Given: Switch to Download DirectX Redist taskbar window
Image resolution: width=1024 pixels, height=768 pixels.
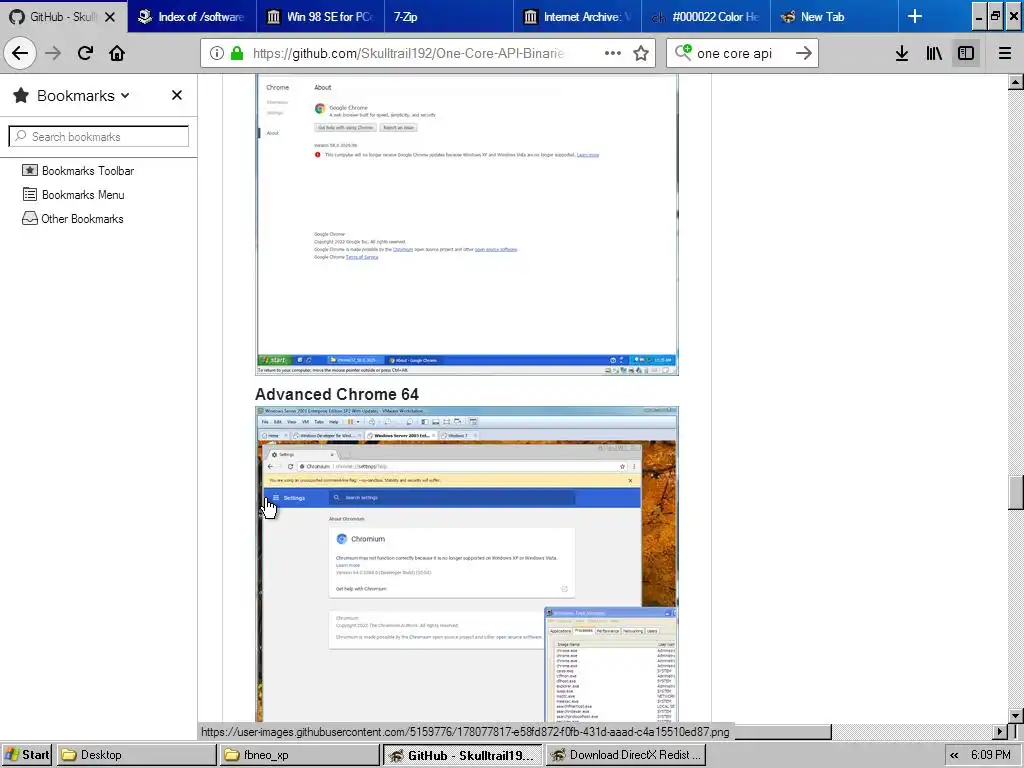Looking at the screenshot, I should point(626,755).
